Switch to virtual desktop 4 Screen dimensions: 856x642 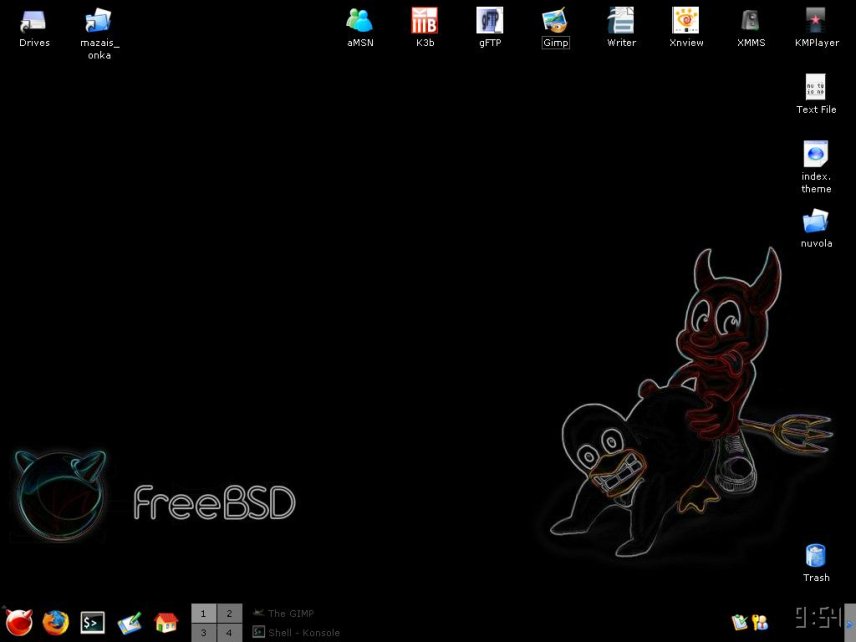click(x=229, y=633)
